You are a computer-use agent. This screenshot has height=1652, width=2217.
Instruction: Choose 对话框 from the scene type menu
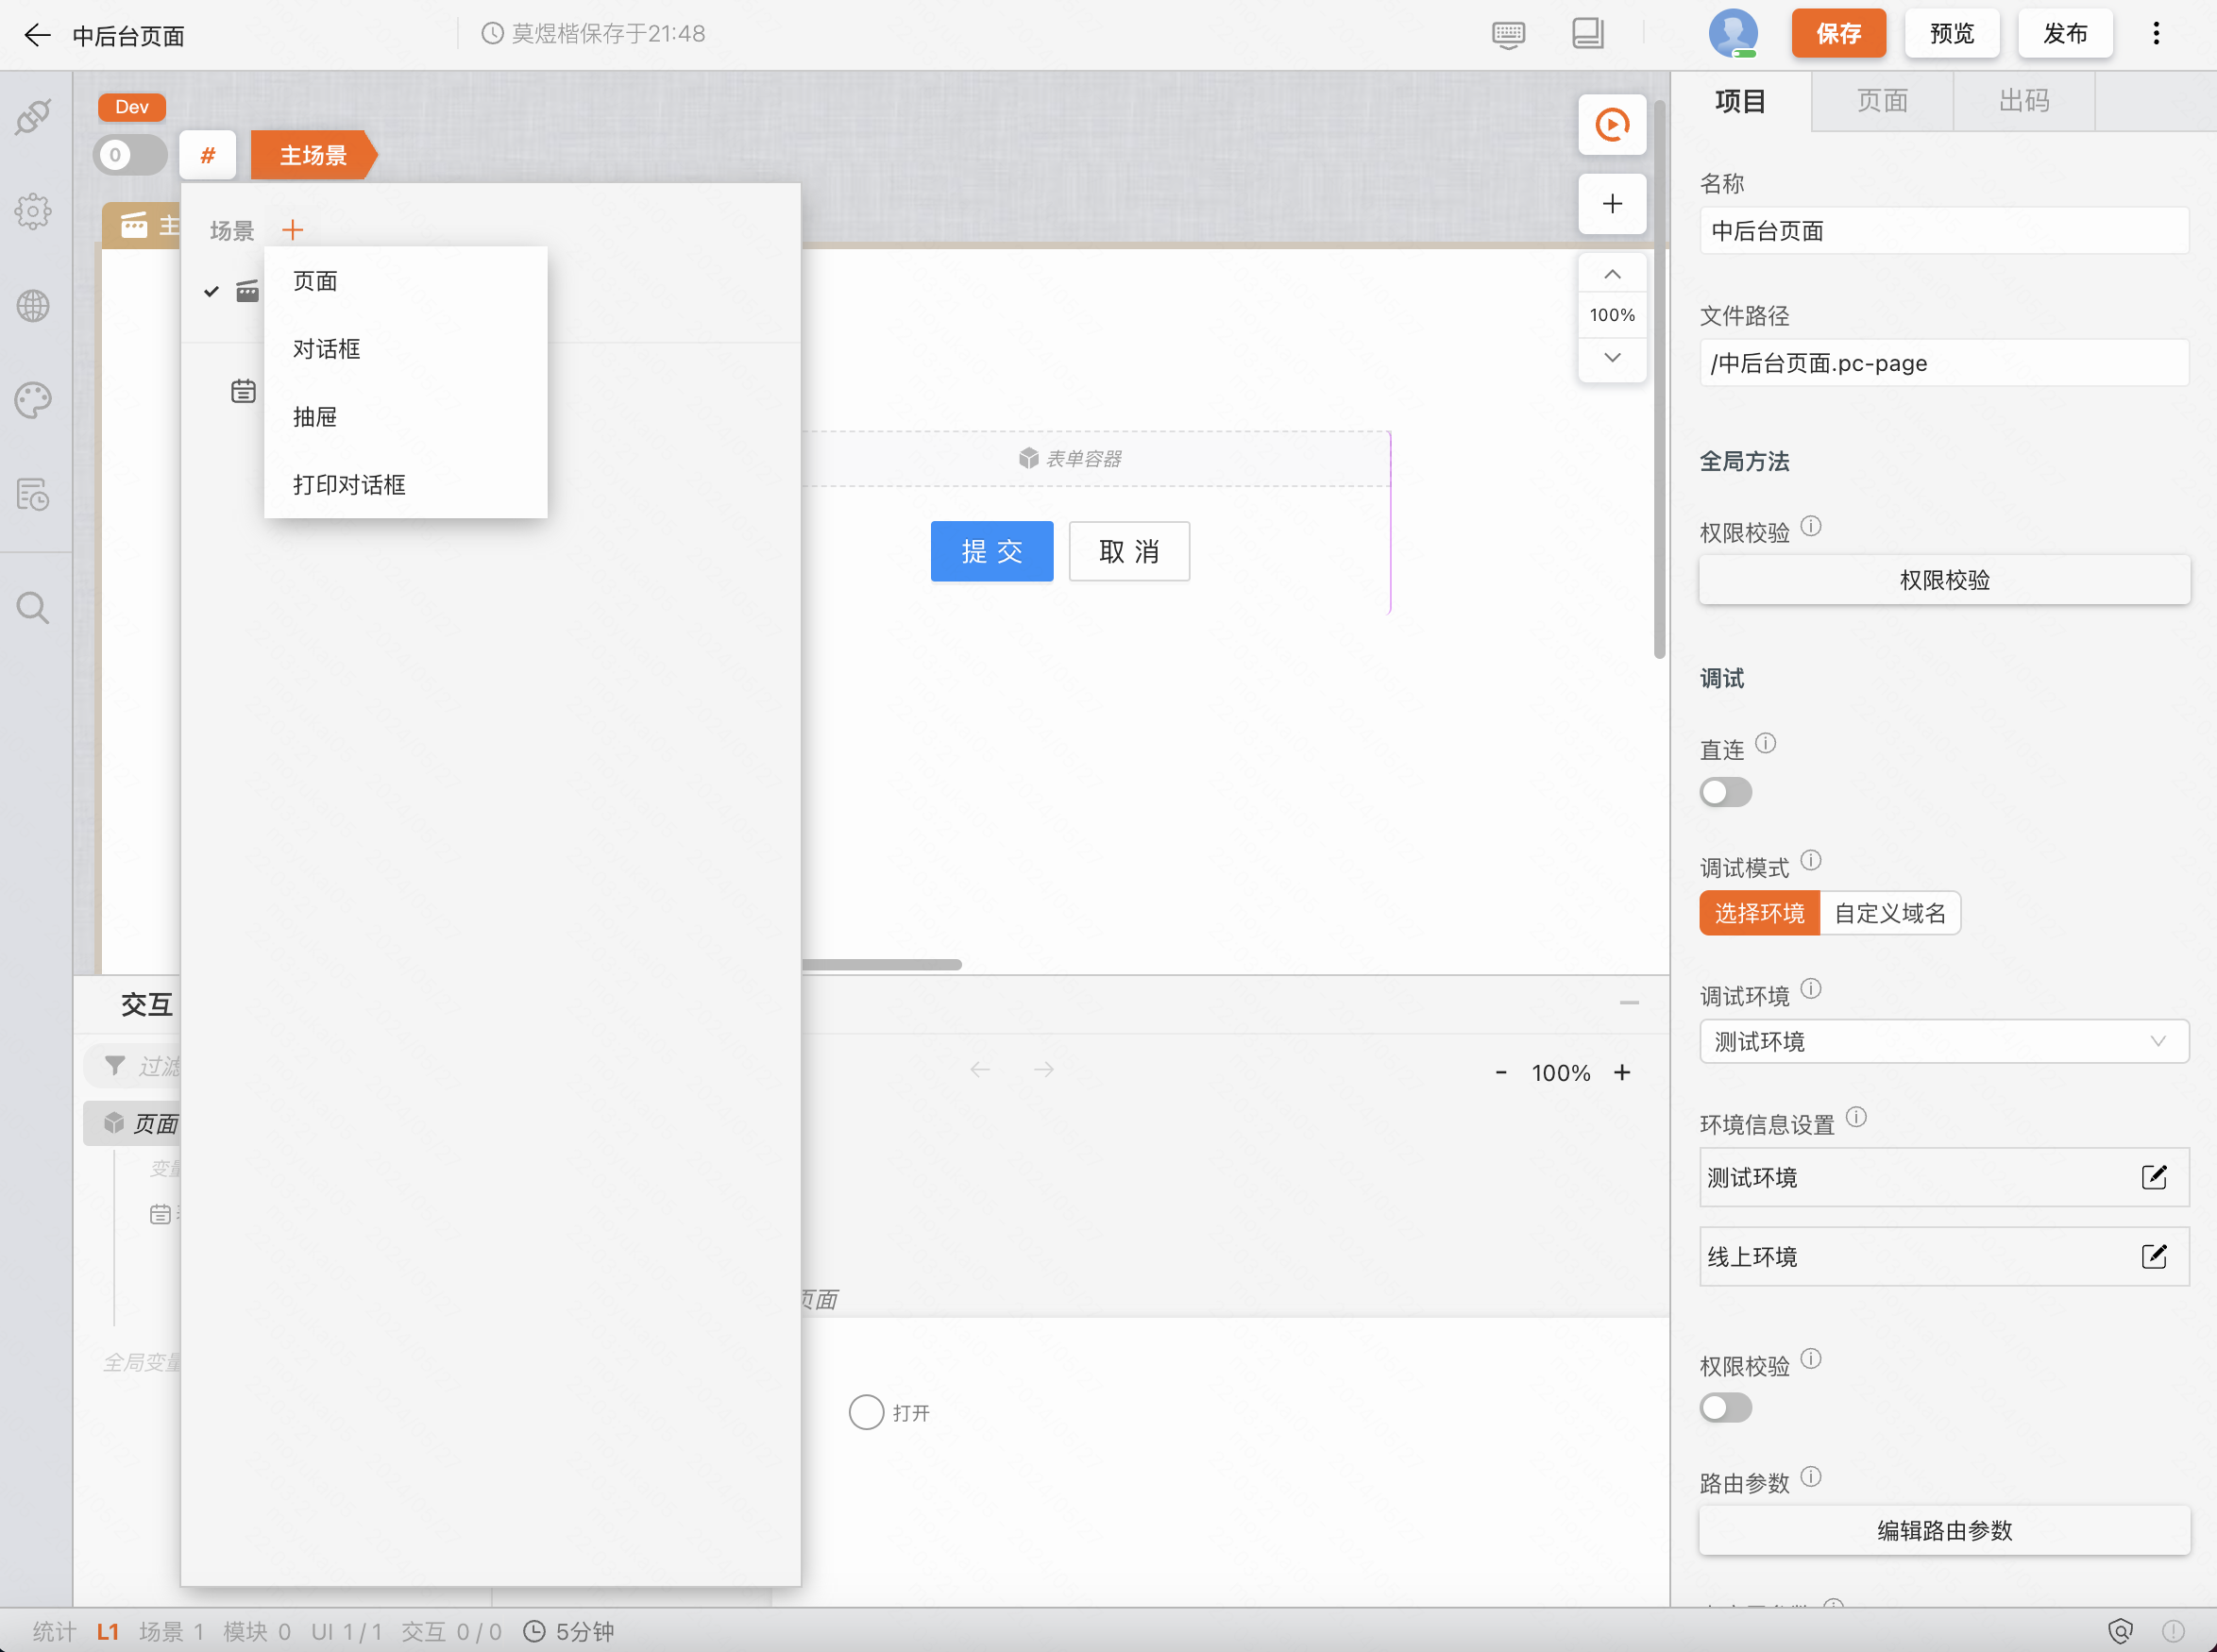[x=327, y=349]
